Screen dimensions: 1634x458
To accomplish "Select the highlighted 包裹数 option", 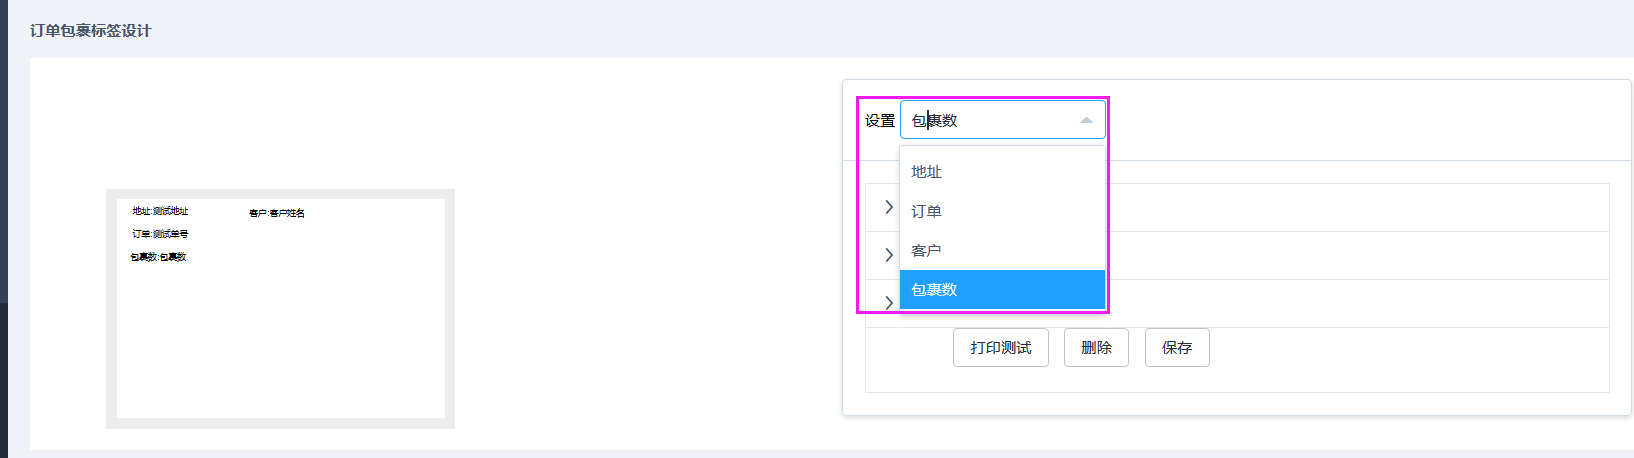I will [x=1002, y=289].
